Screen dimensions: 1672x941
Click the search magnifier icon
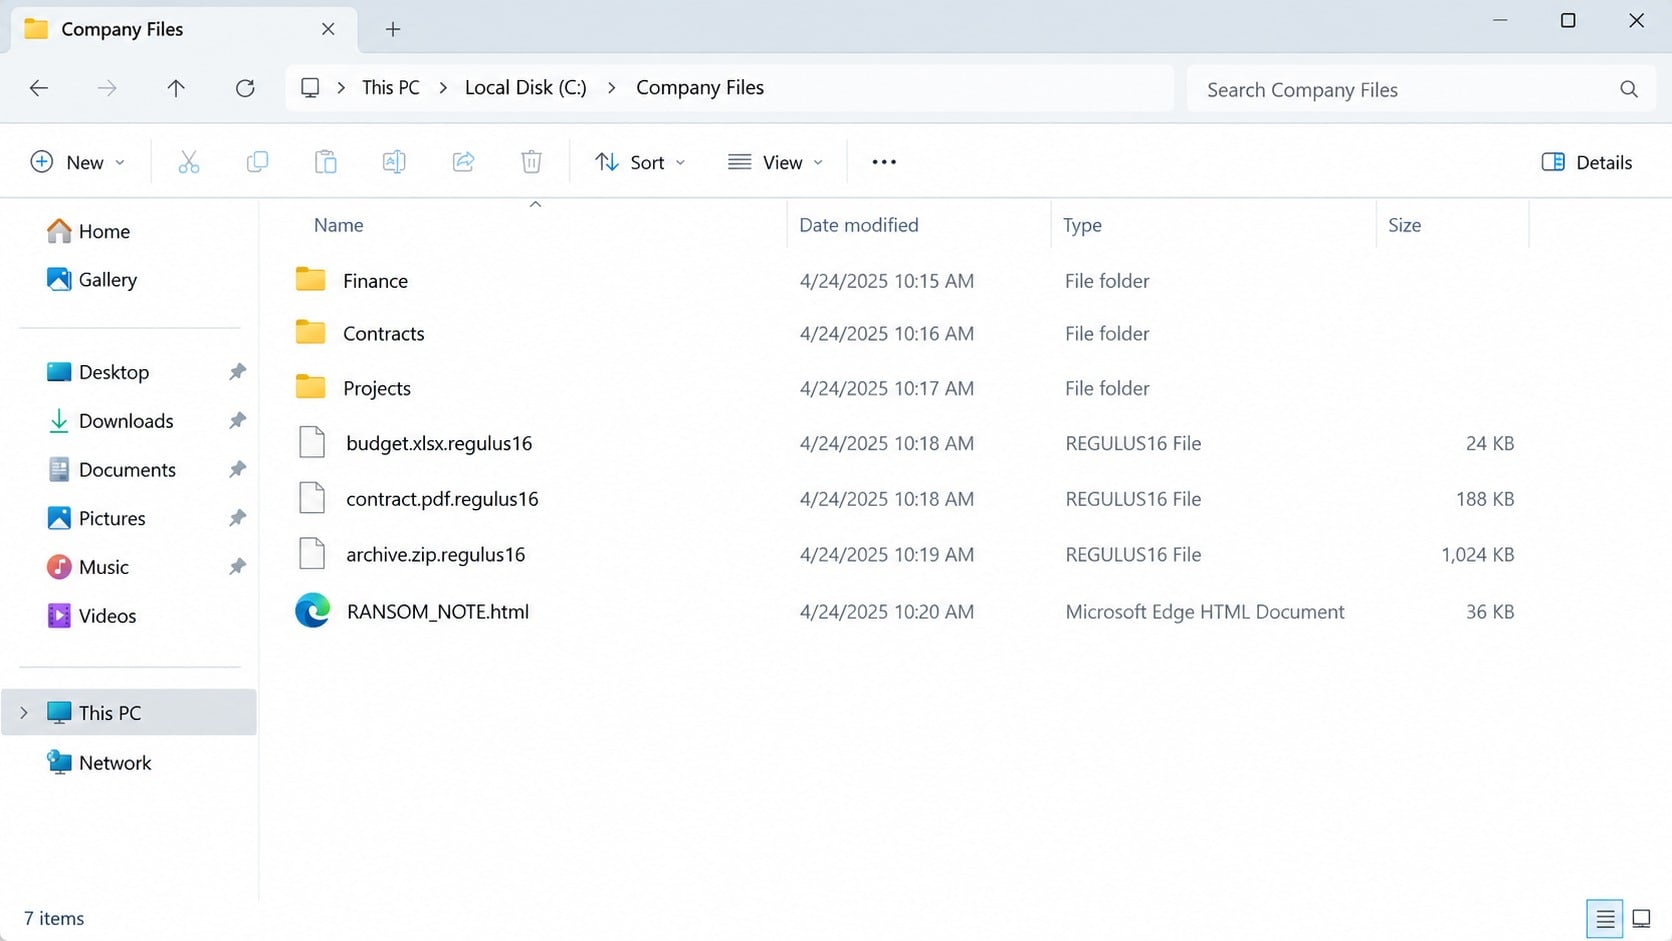1629,89
